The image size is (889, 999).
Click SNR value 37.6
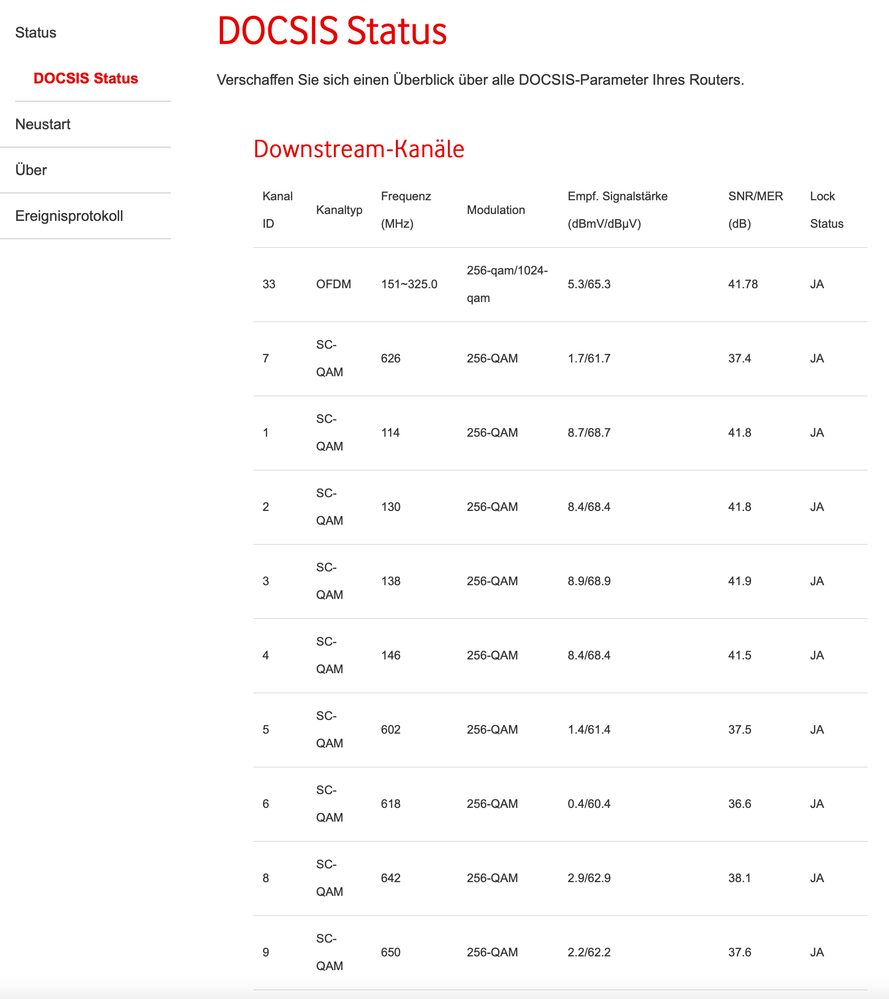(739, 952)
